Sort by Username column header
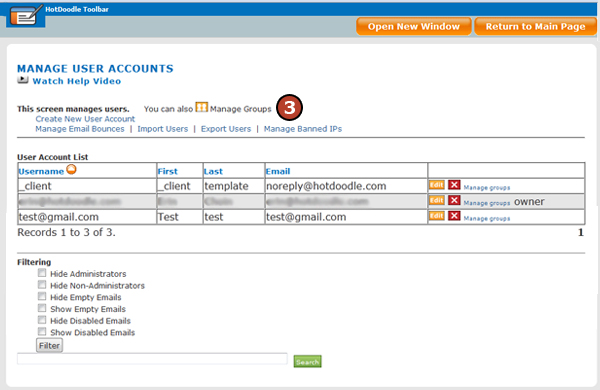The image size is (600, 390). (41, 171)
